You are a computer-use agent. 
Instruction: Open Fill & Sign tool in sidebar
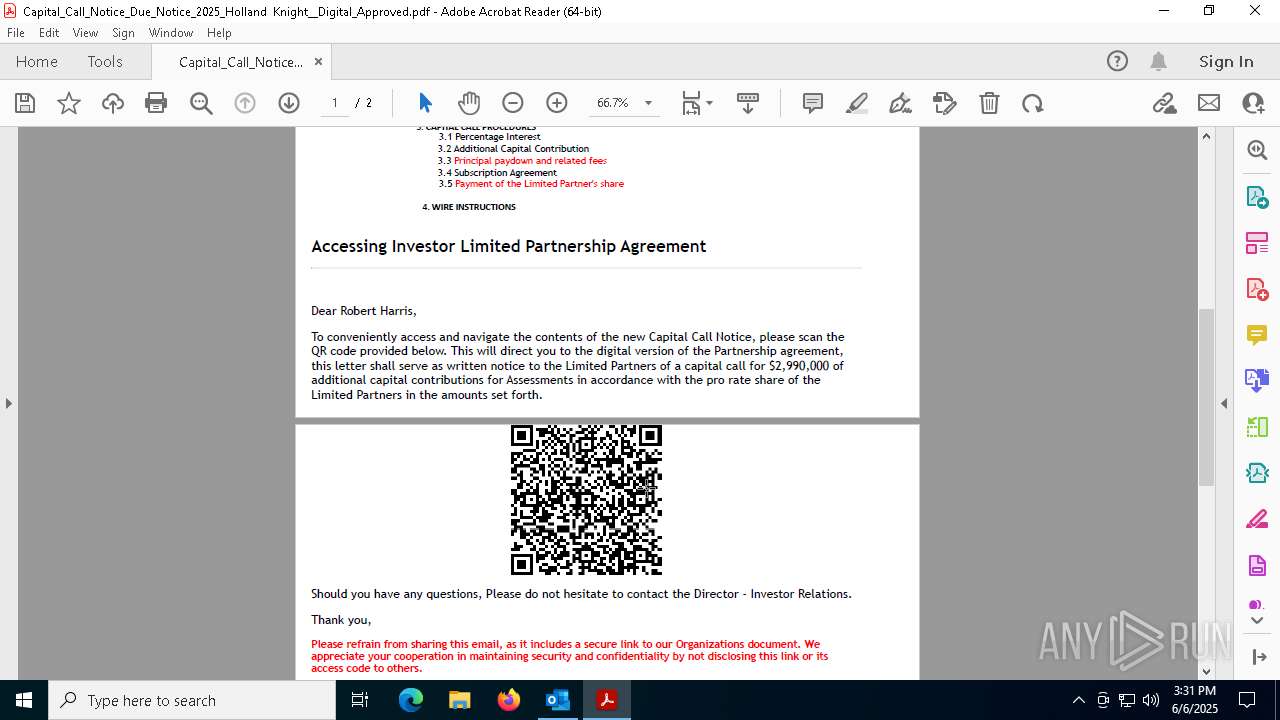pyautogui.click(x=1257, y=520)
